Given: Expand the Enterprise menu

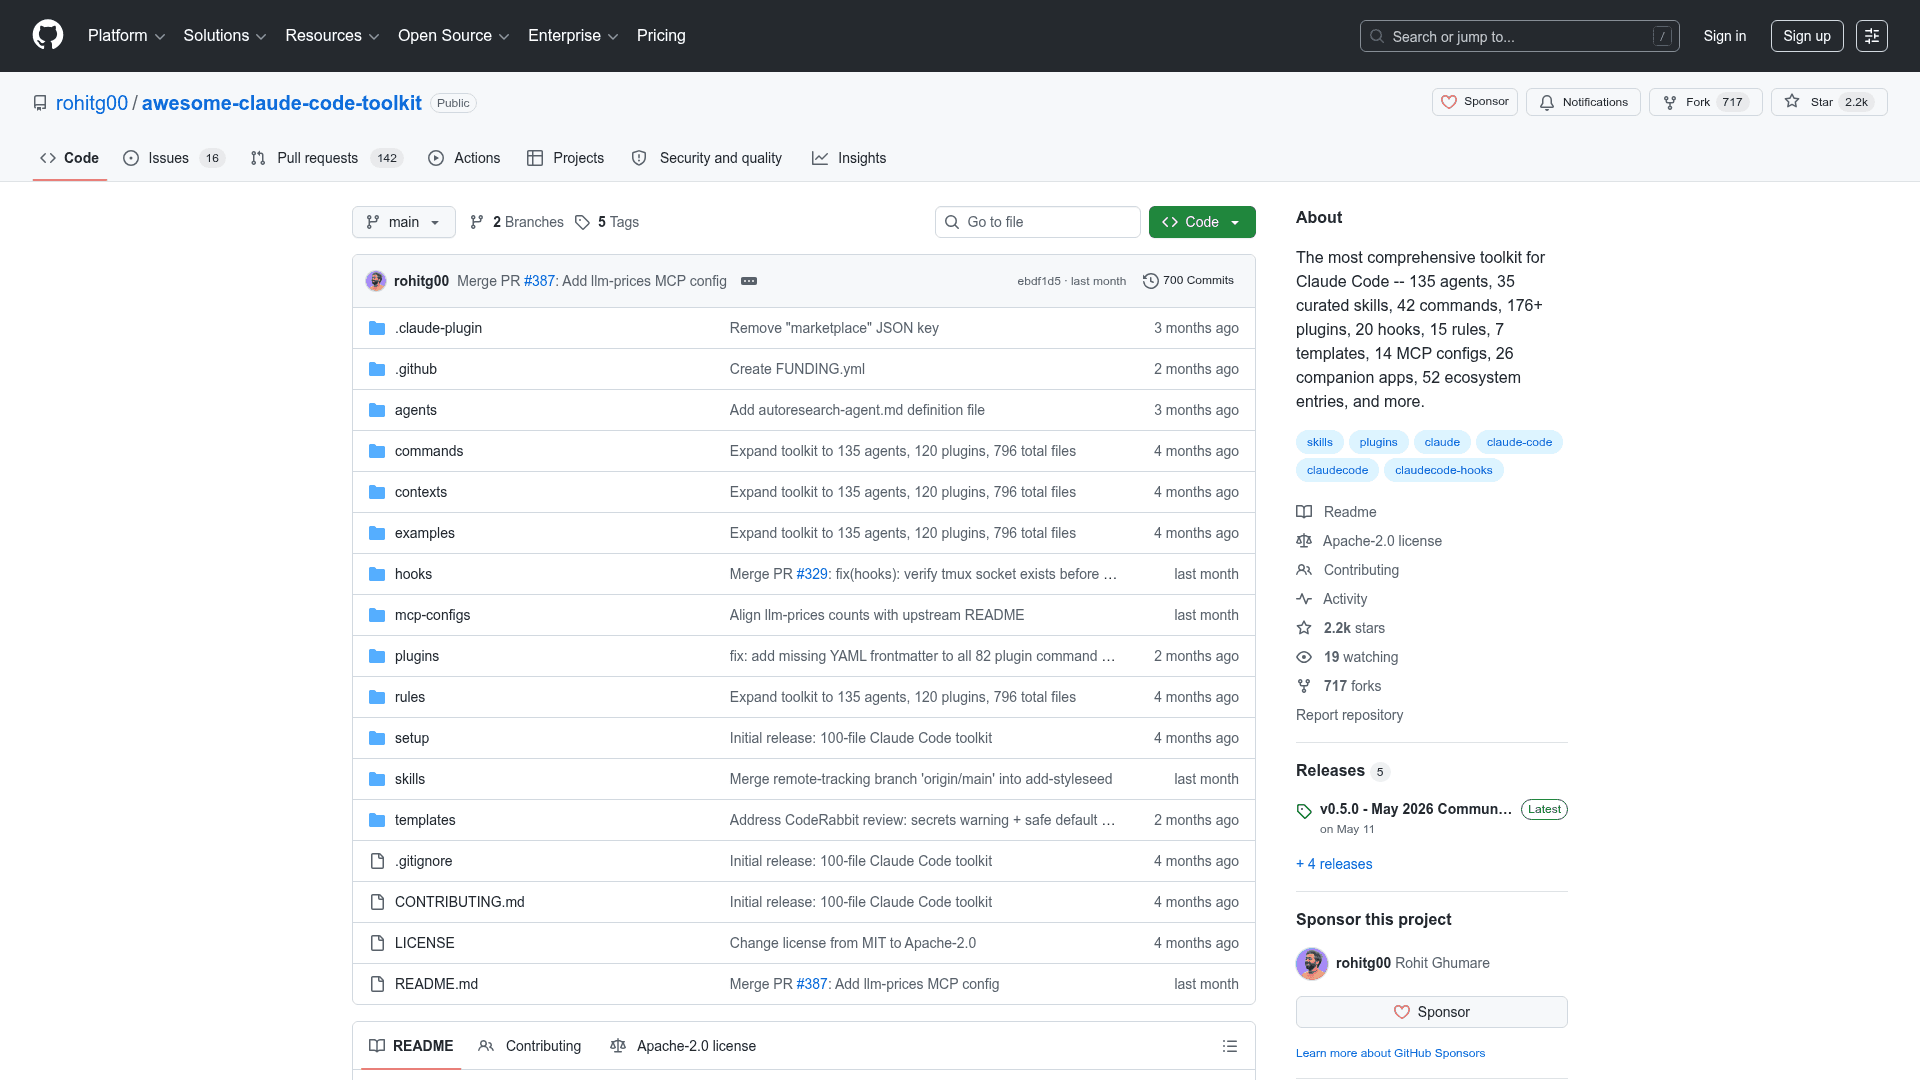Looking at the screenshot, I should tap(573, 36).
